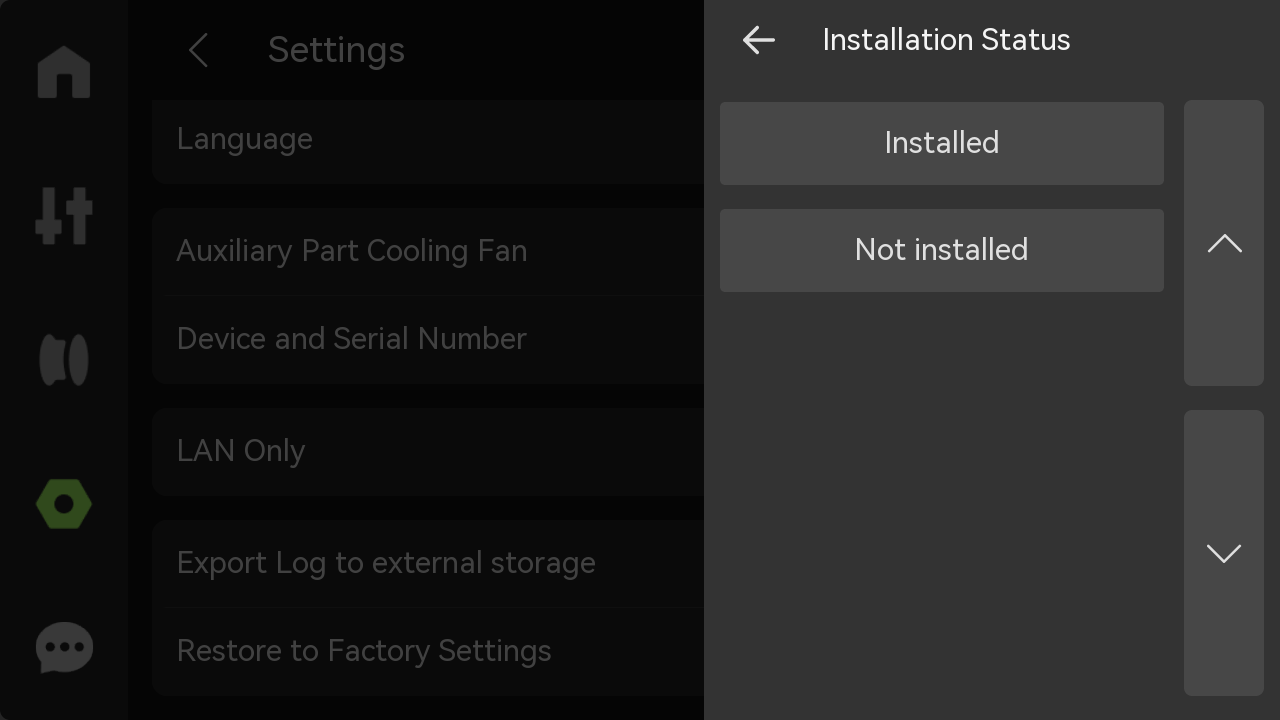
Task: Select the green hexagon settings icon
Action: coord(64,504)
